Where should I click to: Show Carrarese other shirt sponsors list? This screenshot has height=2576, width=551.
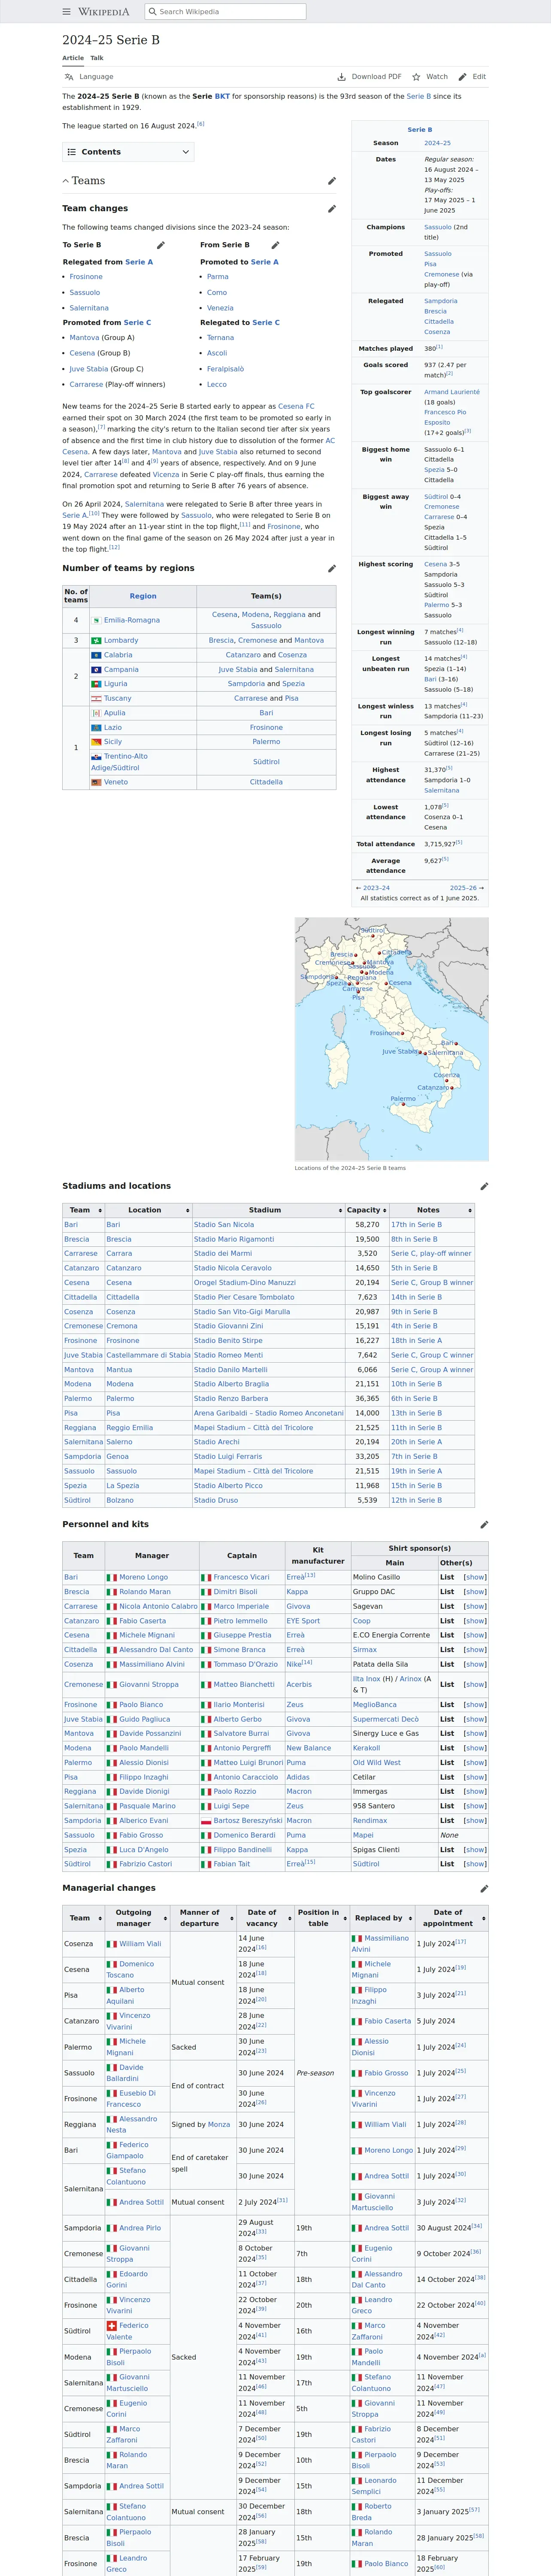475,1606
